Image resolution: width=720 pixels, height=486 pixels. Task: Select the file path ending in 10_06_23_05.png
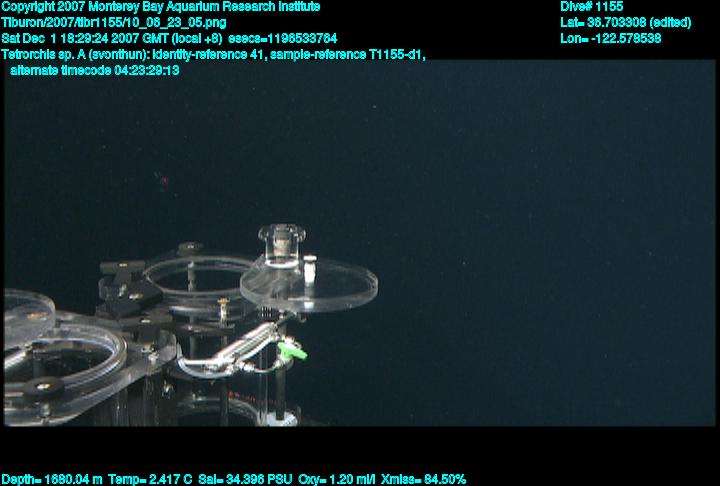[x=114, y=23]
